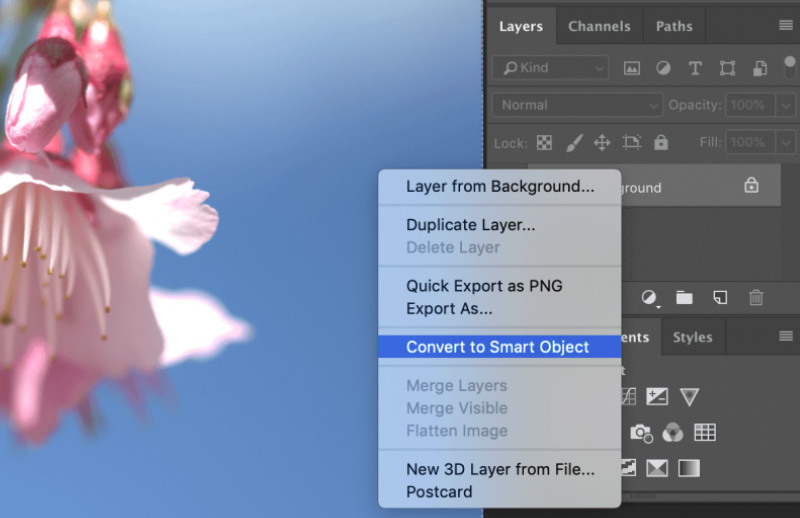The height and width of the screenshot is (518, 800).
Task: Toggle lock transparent pixels
Action: click(544, 143)
